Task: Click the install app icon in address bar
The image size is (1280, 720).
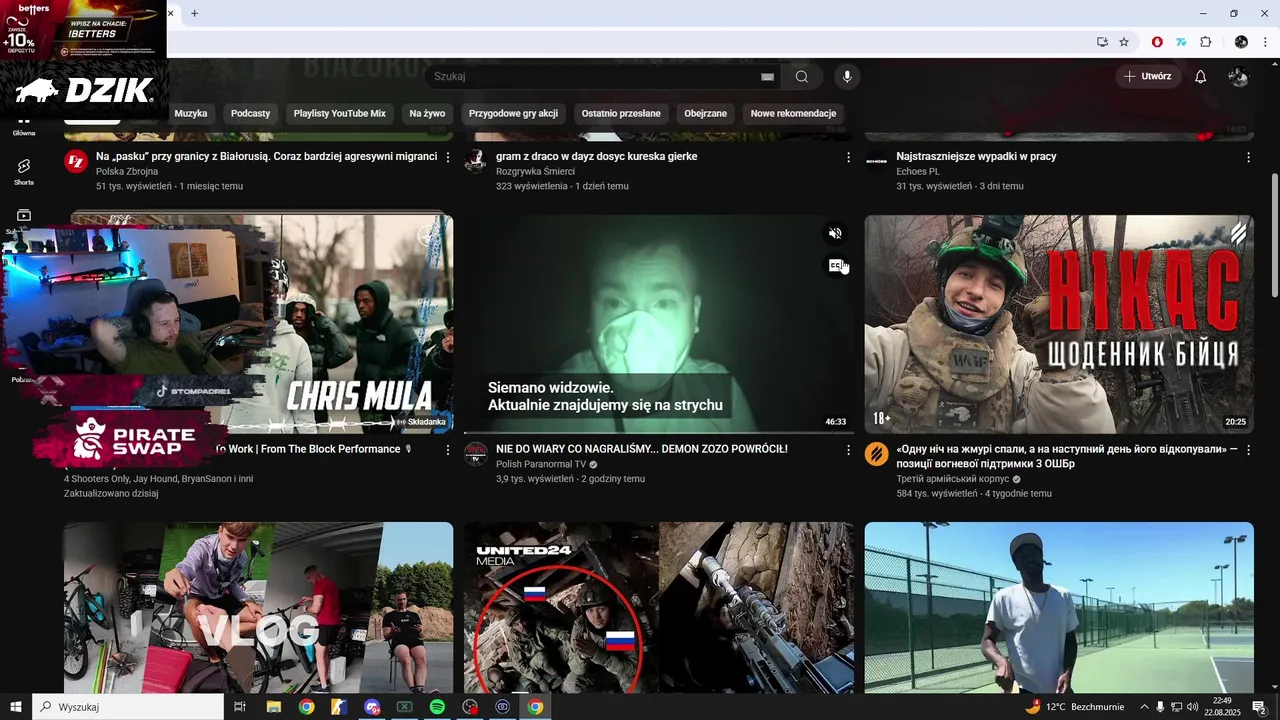Action: tap(1102, 42)
